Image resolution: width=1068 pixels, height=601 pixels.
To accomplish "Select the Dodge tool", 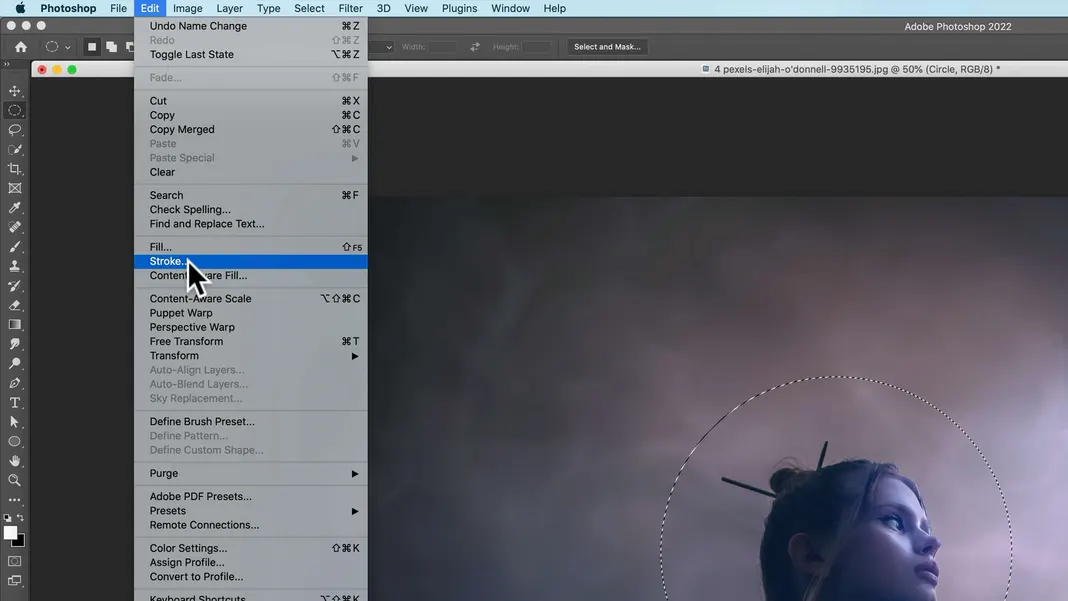I will [x=14, y=364].
